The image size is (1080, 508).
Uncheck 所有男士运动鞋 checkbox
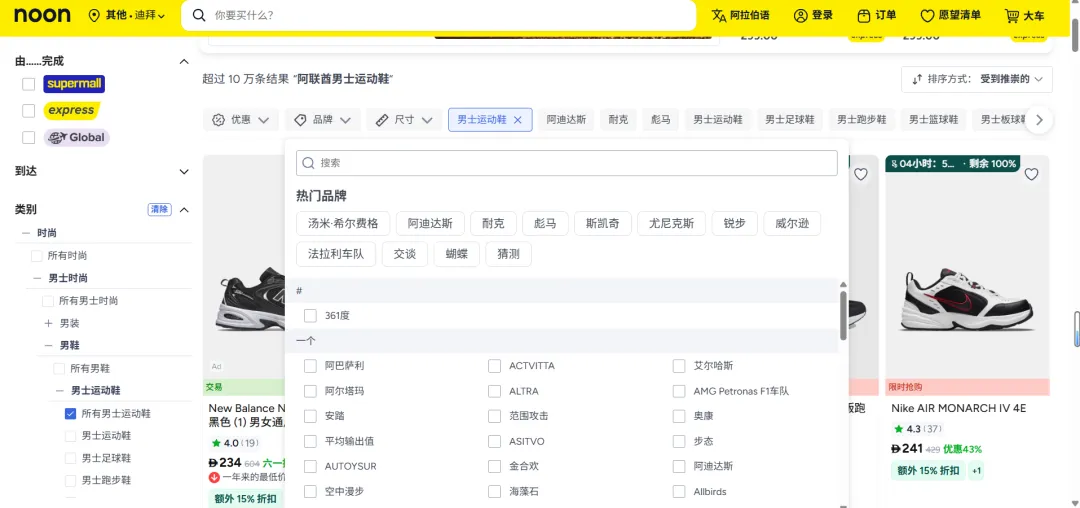70,414
